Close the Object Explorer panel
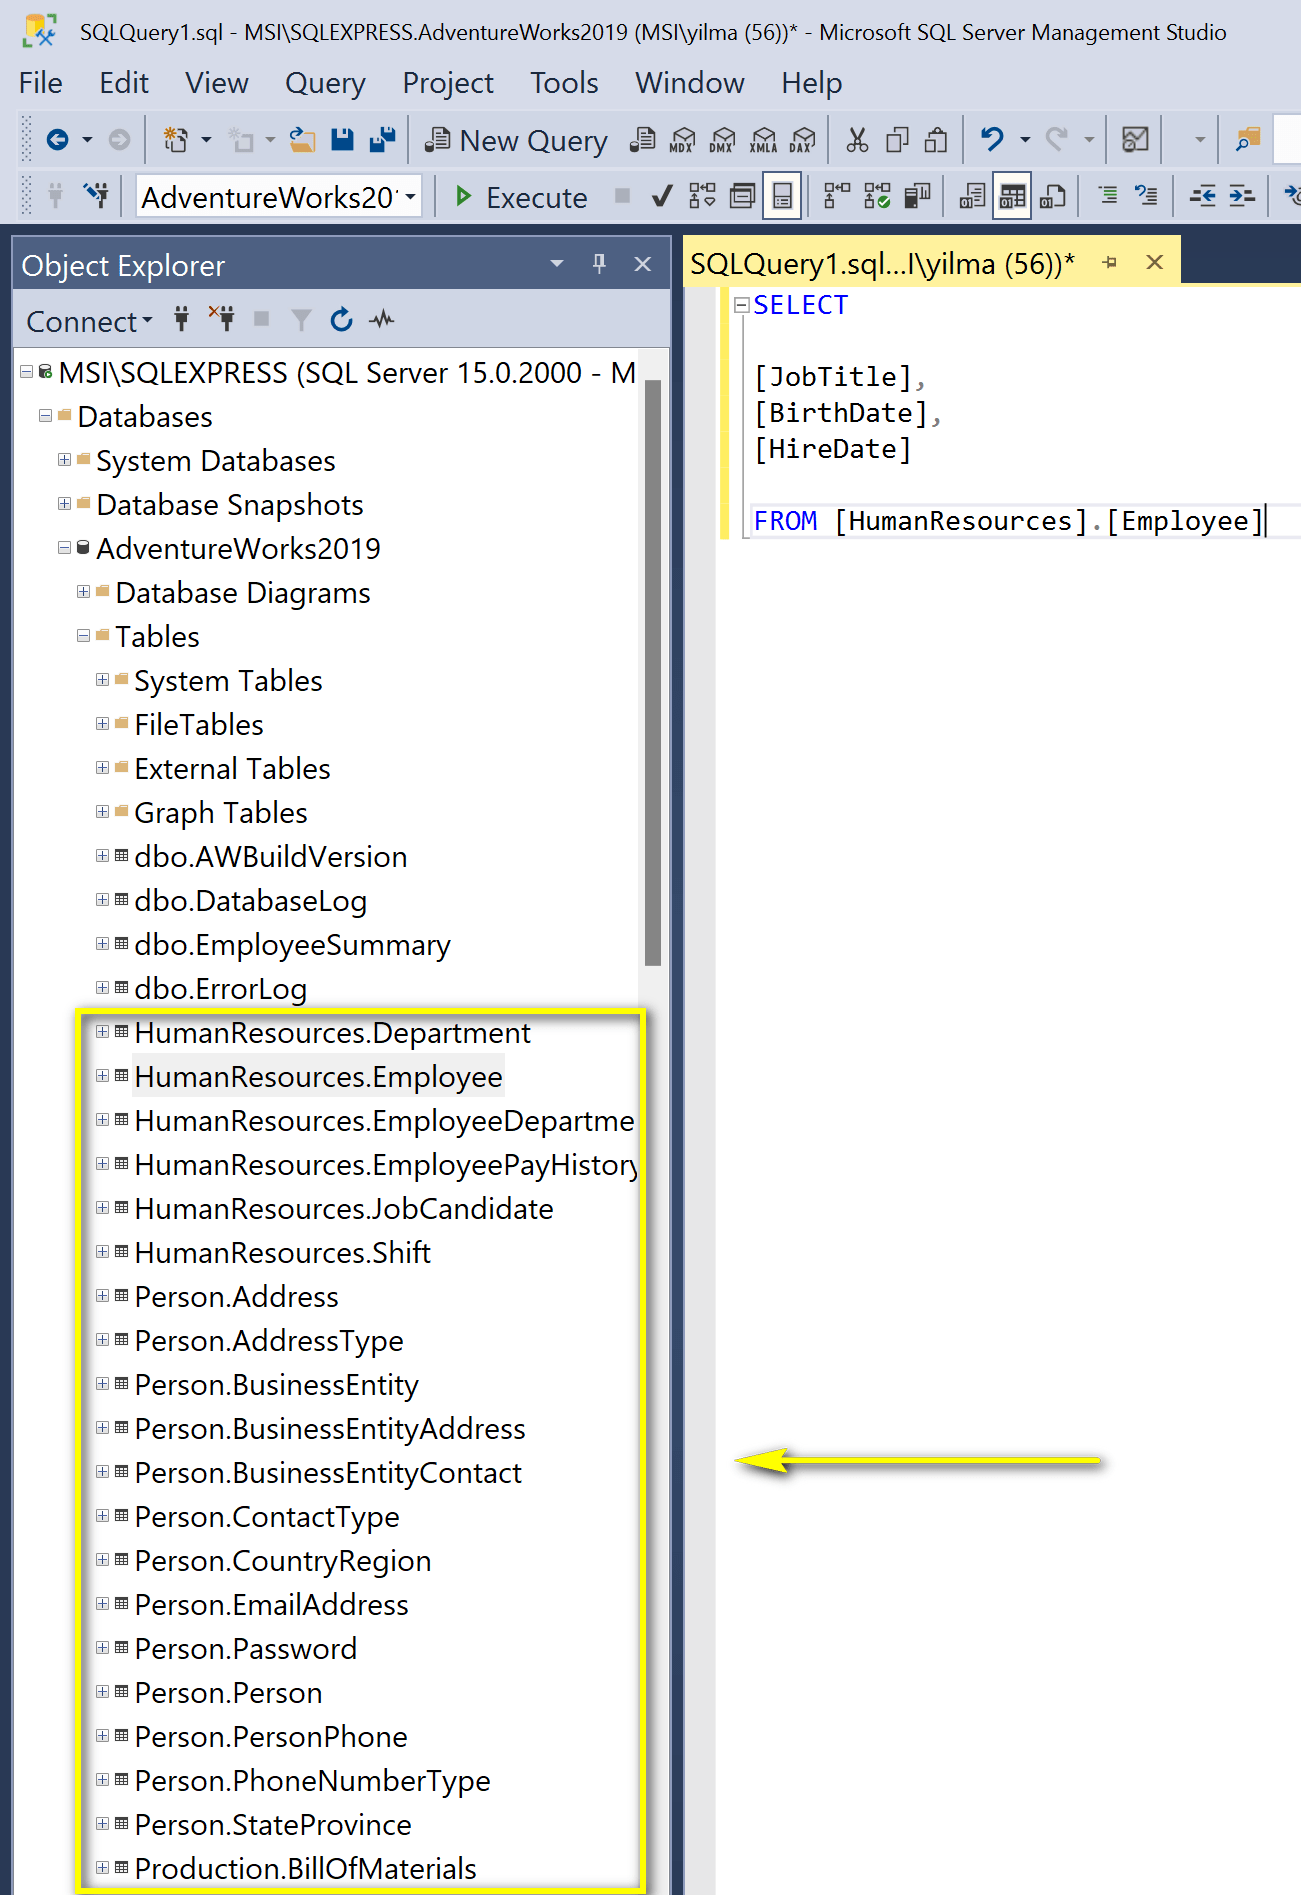Screen dimensions: 1301x1895 [x=643, y=264]
